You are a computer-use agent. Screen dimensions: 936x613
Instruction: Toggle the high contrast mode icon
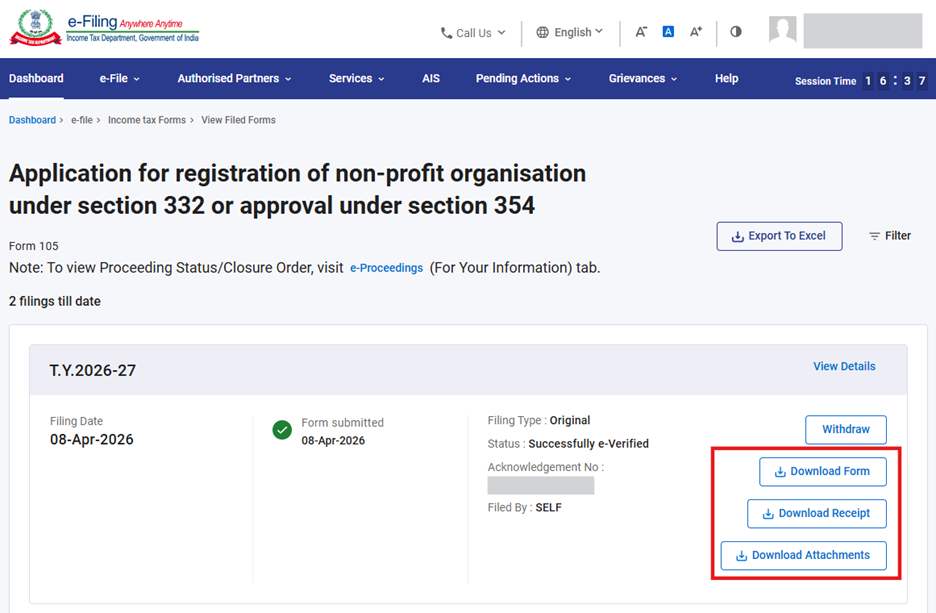736,32
